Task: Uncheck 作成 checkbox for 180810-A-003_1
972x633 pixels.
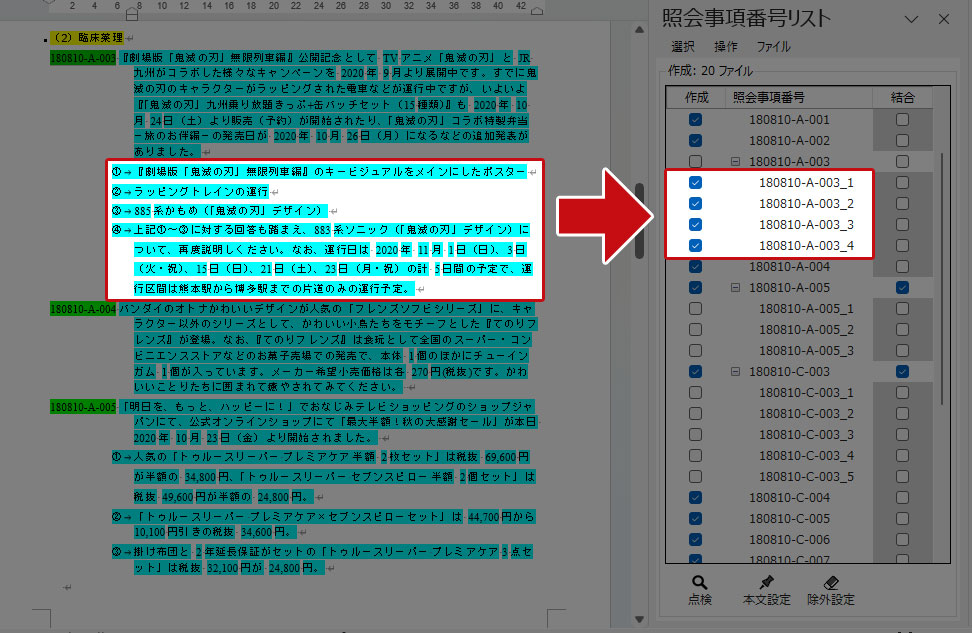Action: point(696,183)
